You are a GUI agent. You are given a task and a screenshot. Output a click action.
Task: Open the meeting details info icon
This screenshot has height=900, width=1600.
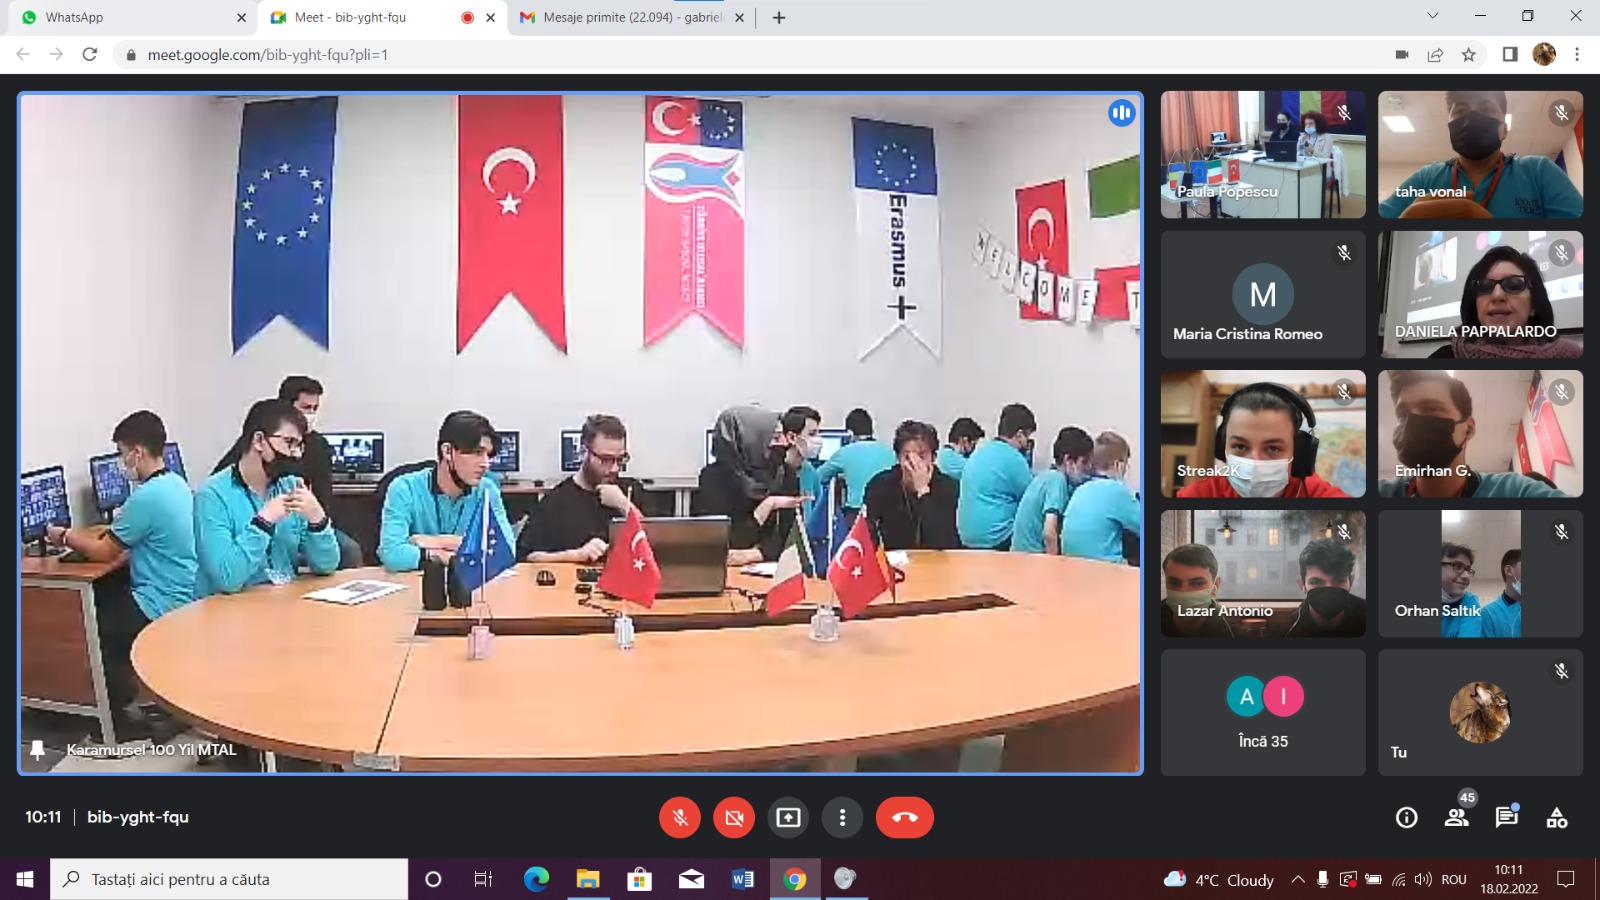coord(1406,818)
